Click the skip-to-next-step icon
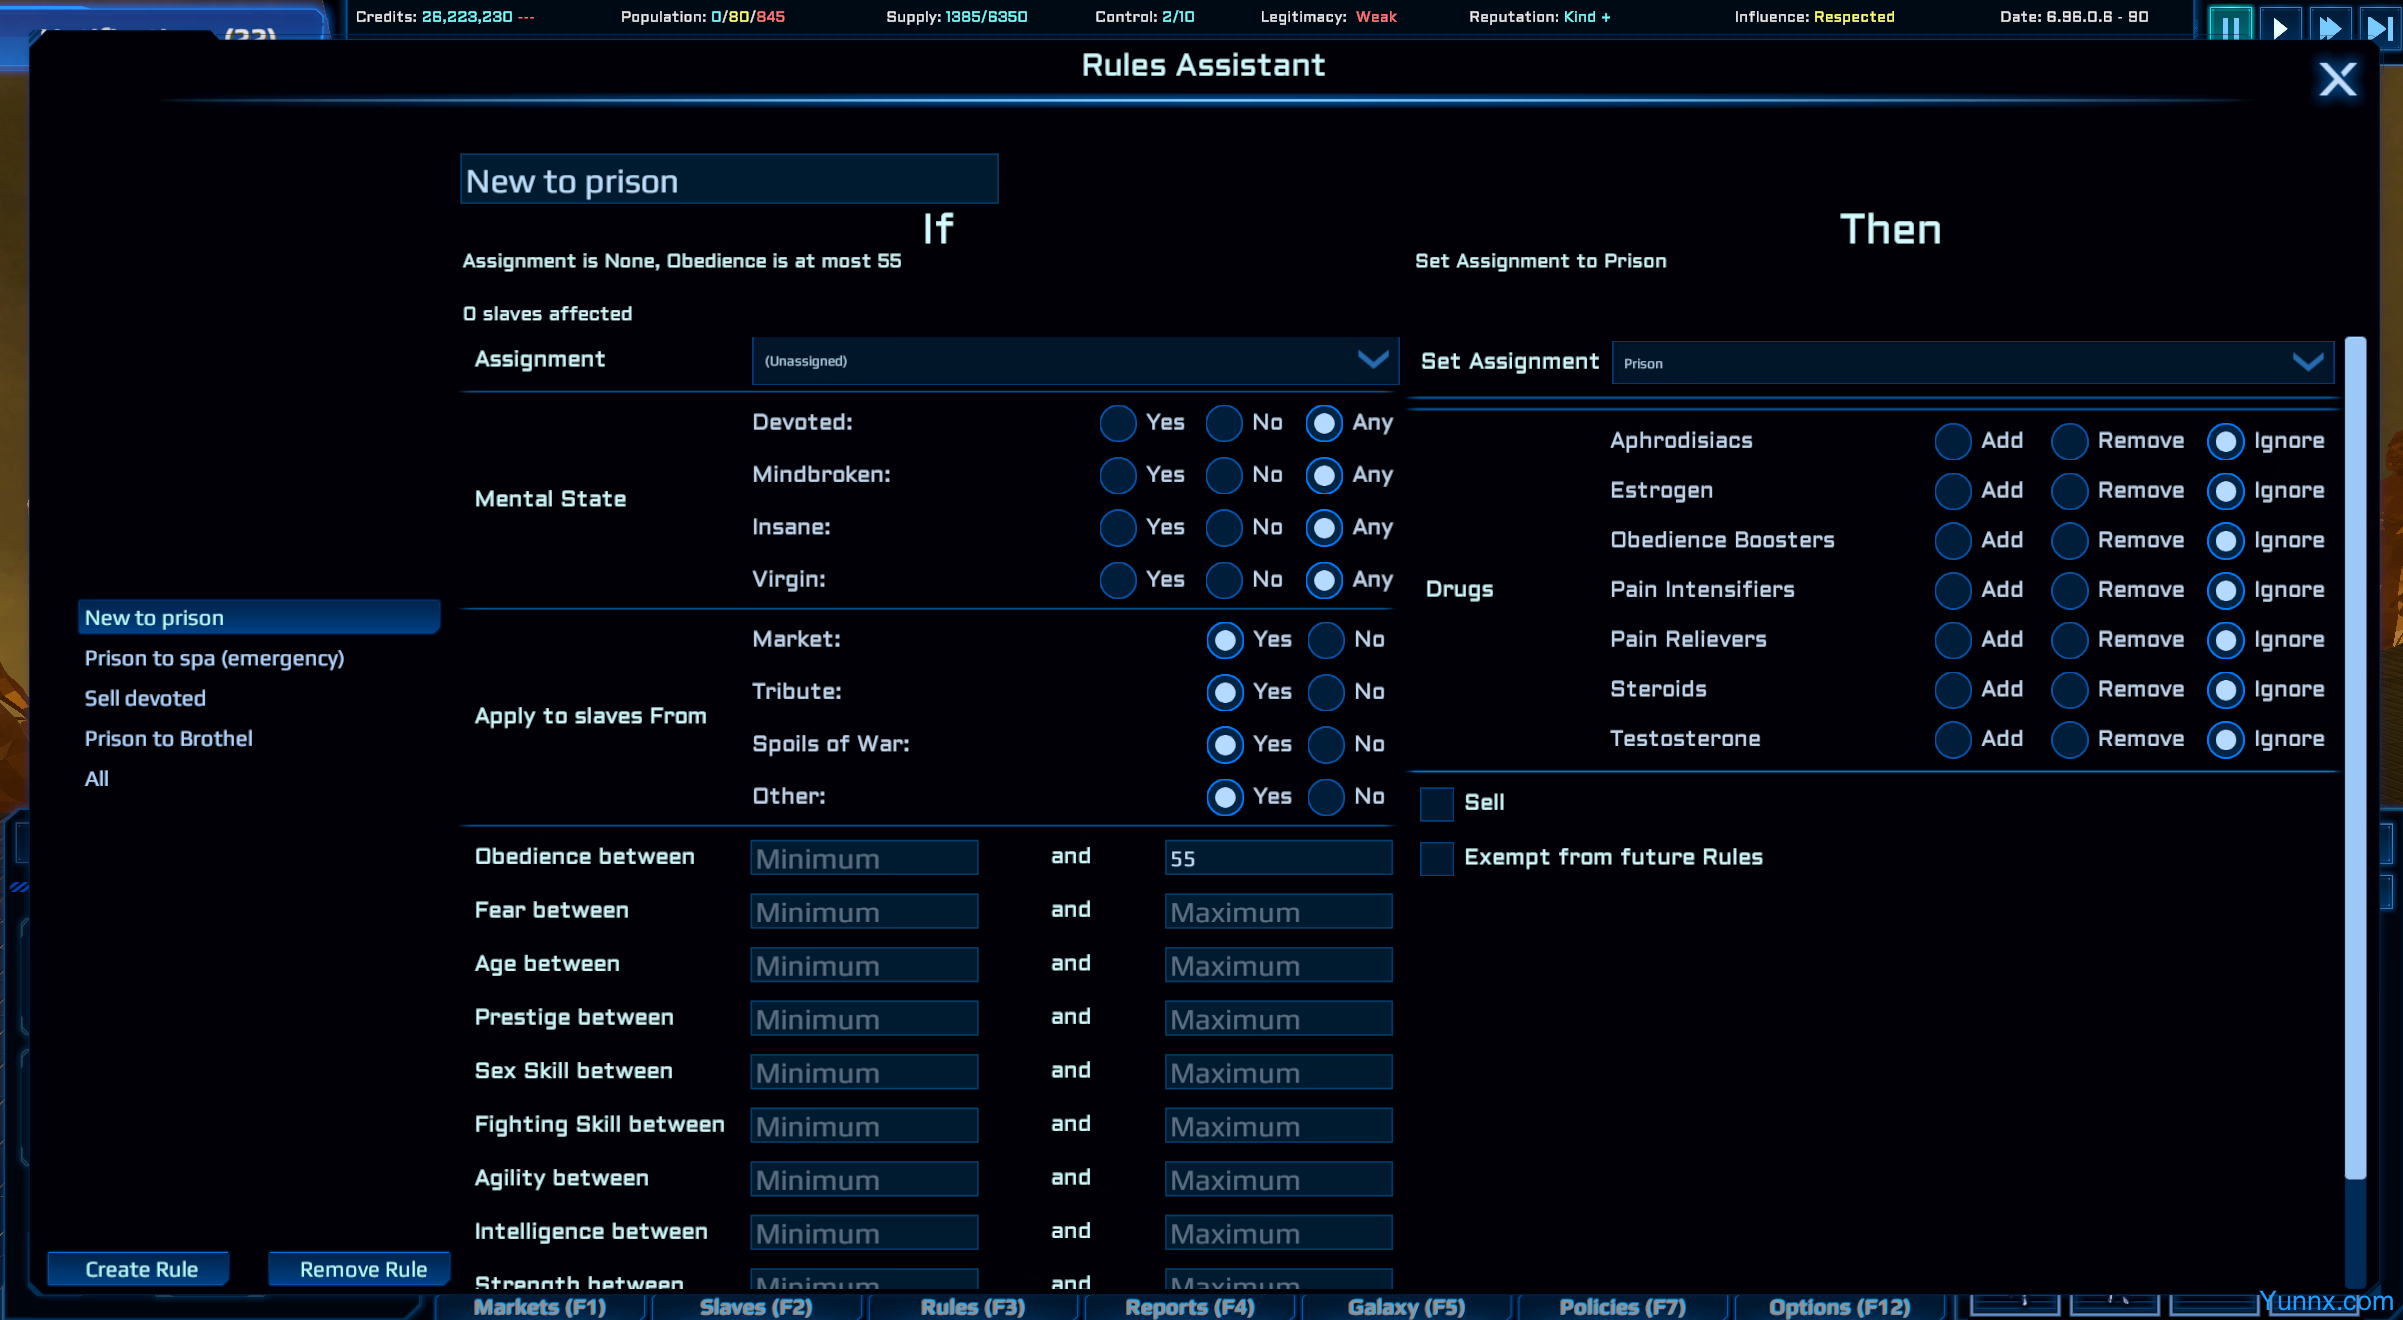This screenshot has height=1320, width=2403. click(x=2378, y=25)
